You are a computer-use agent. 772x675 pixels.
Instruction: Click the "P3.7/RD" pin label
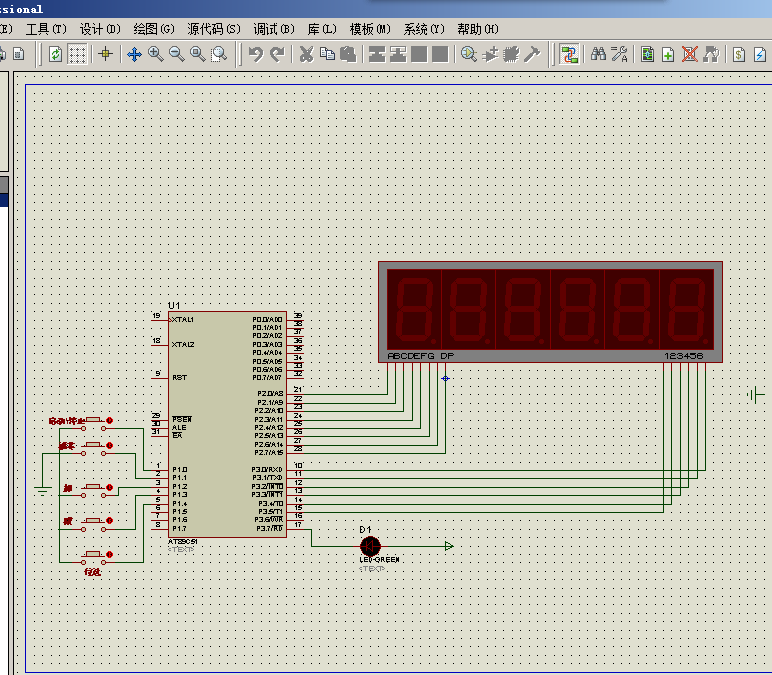(x=270, y=529)
